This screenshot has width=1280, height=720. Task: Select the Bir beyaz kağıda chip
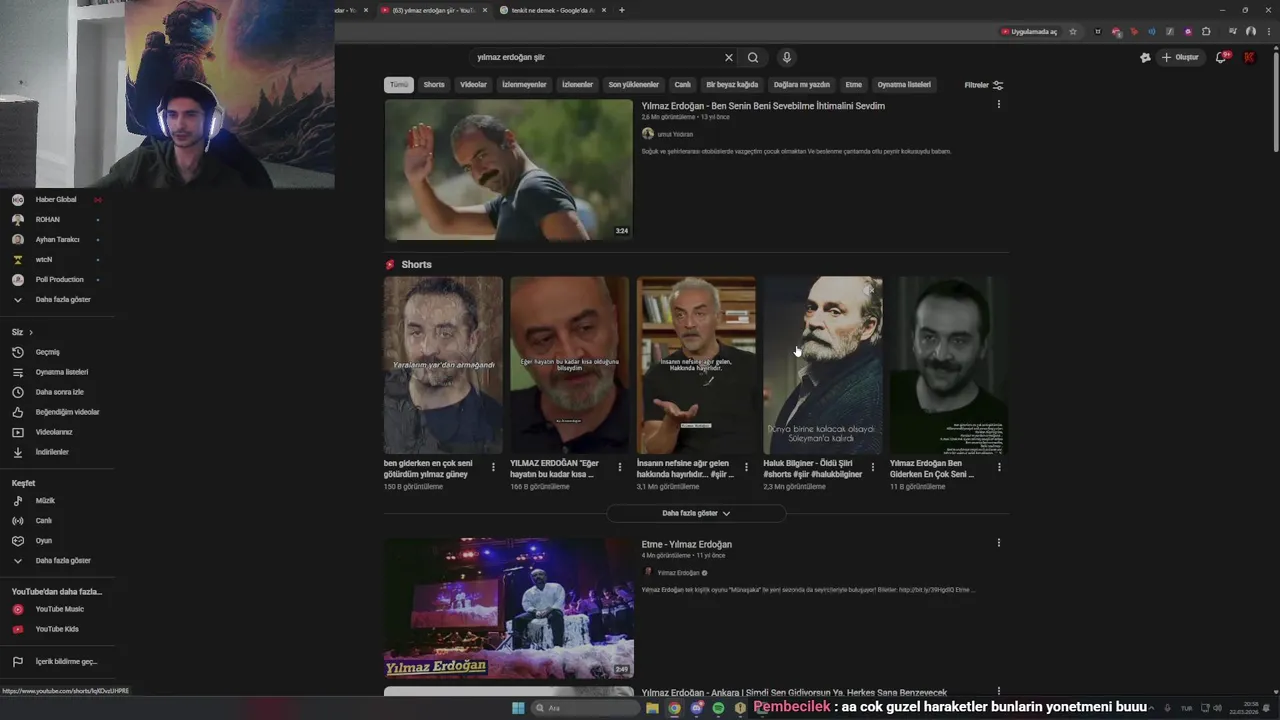(x=732, y=85)
